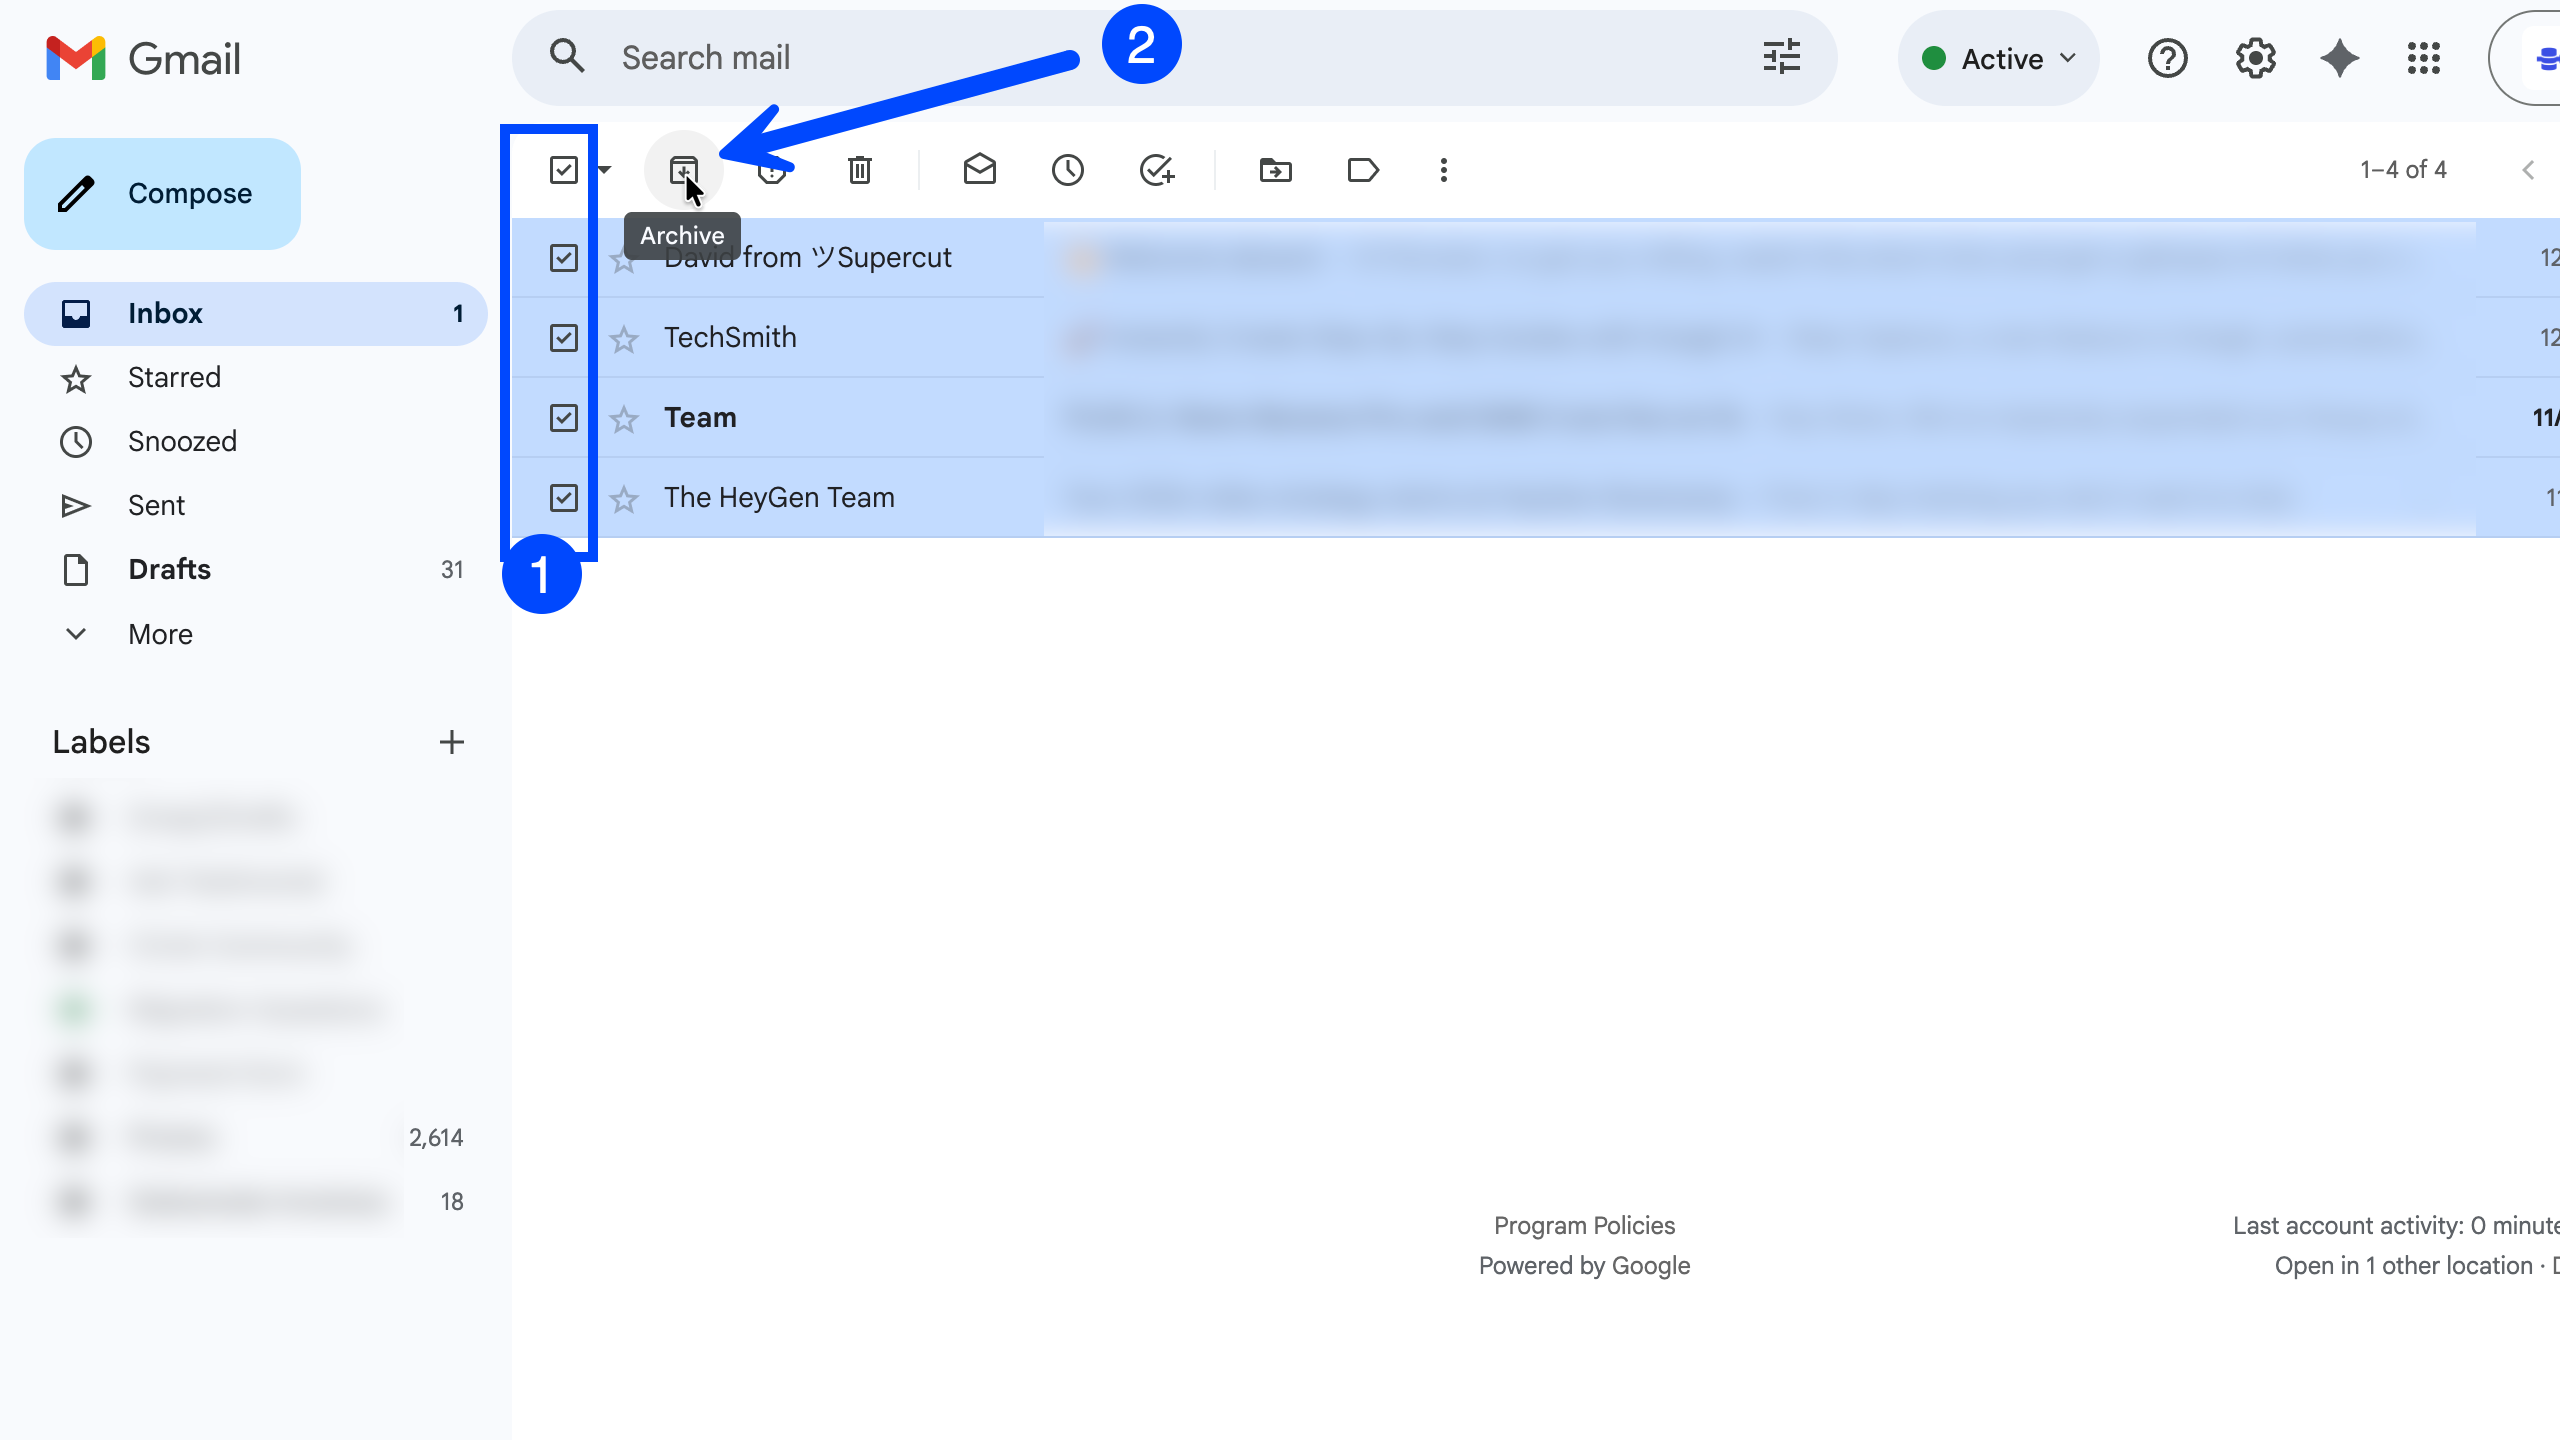This screenshot has width=2560, height=1440.
Task: Click the Add to Tasks icon
Action: [1156, 170]
